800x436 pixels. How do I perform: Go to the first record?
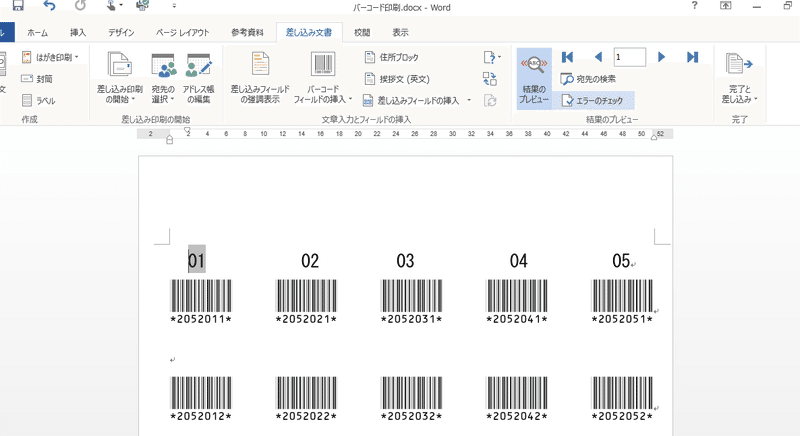pos(567,57)
